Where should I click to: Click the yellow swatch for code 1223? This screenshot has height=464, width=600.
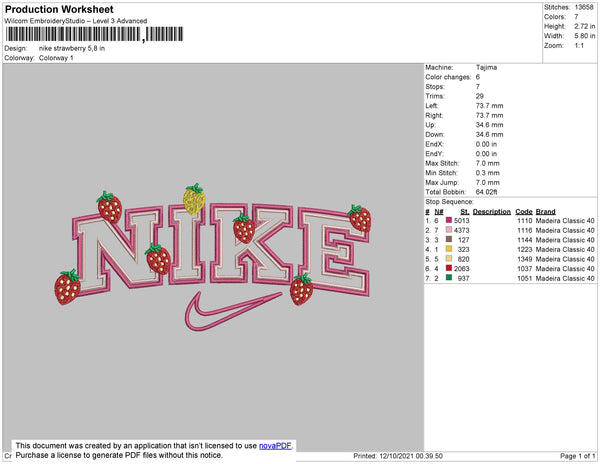tap(449, 249)
